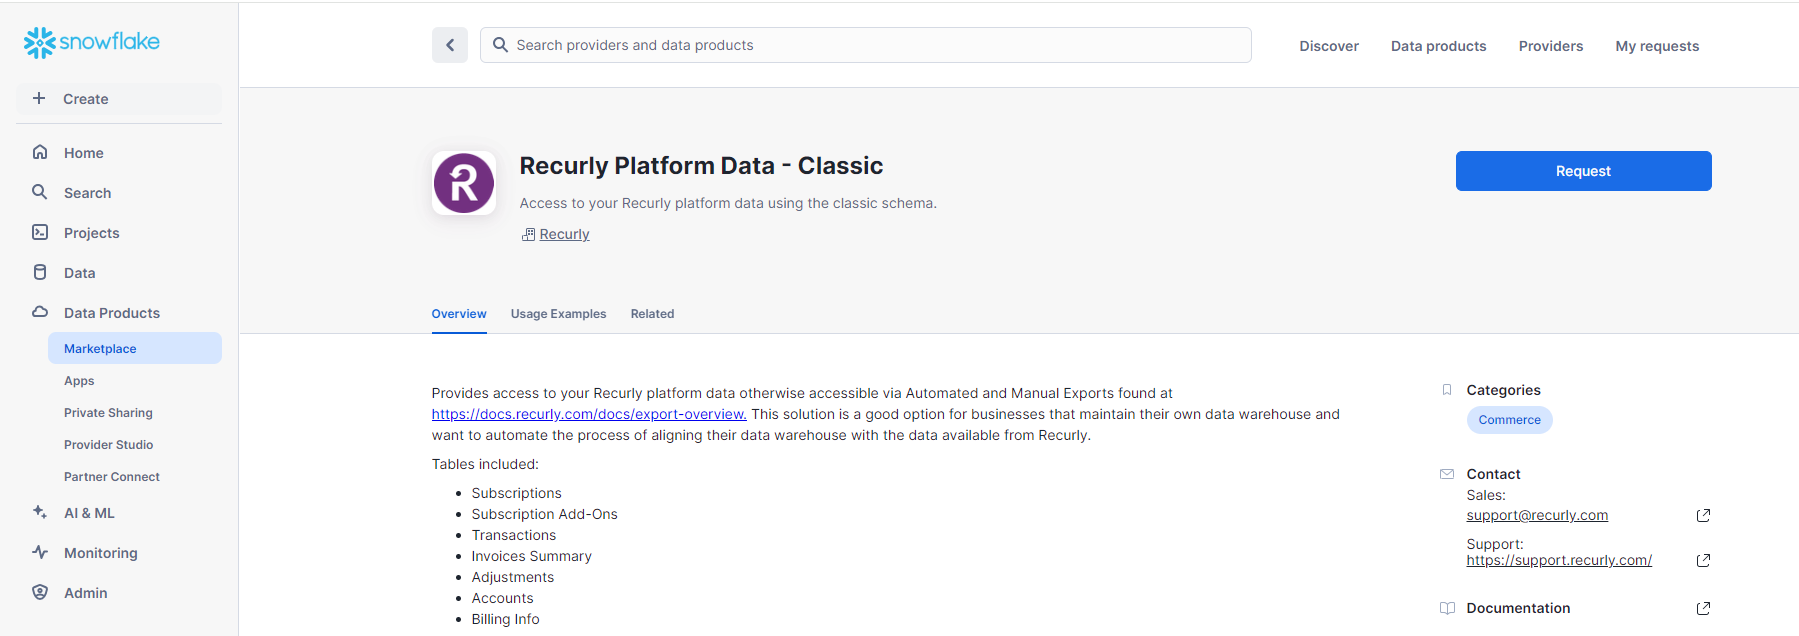Click the plus icon beside Create

point(39,98)
